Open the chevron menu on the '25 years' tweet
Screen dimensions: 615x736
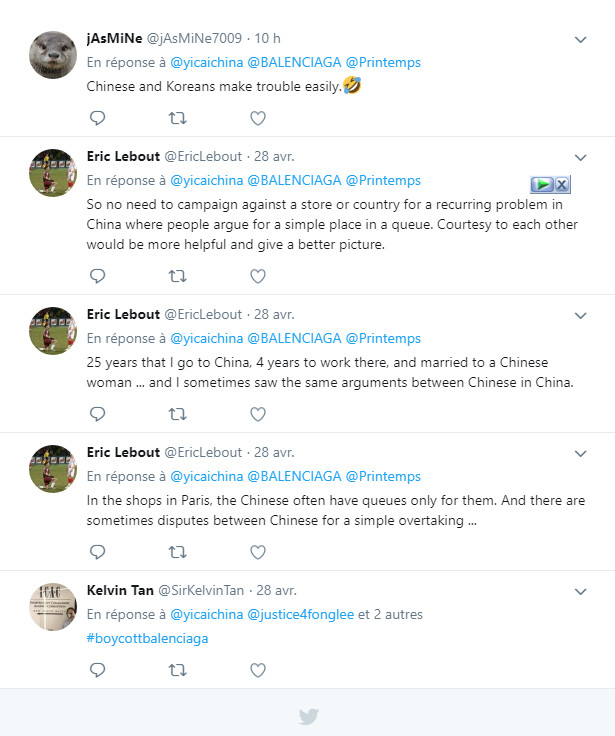580,315
